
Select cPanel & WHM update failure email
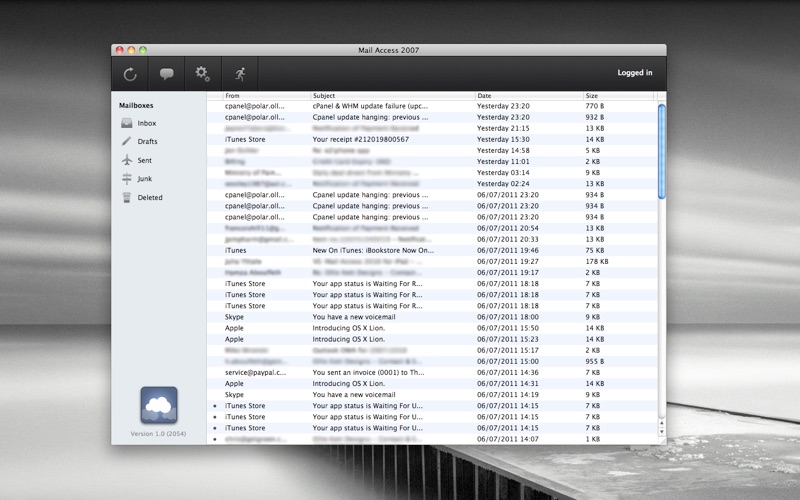tap(432, 106)
